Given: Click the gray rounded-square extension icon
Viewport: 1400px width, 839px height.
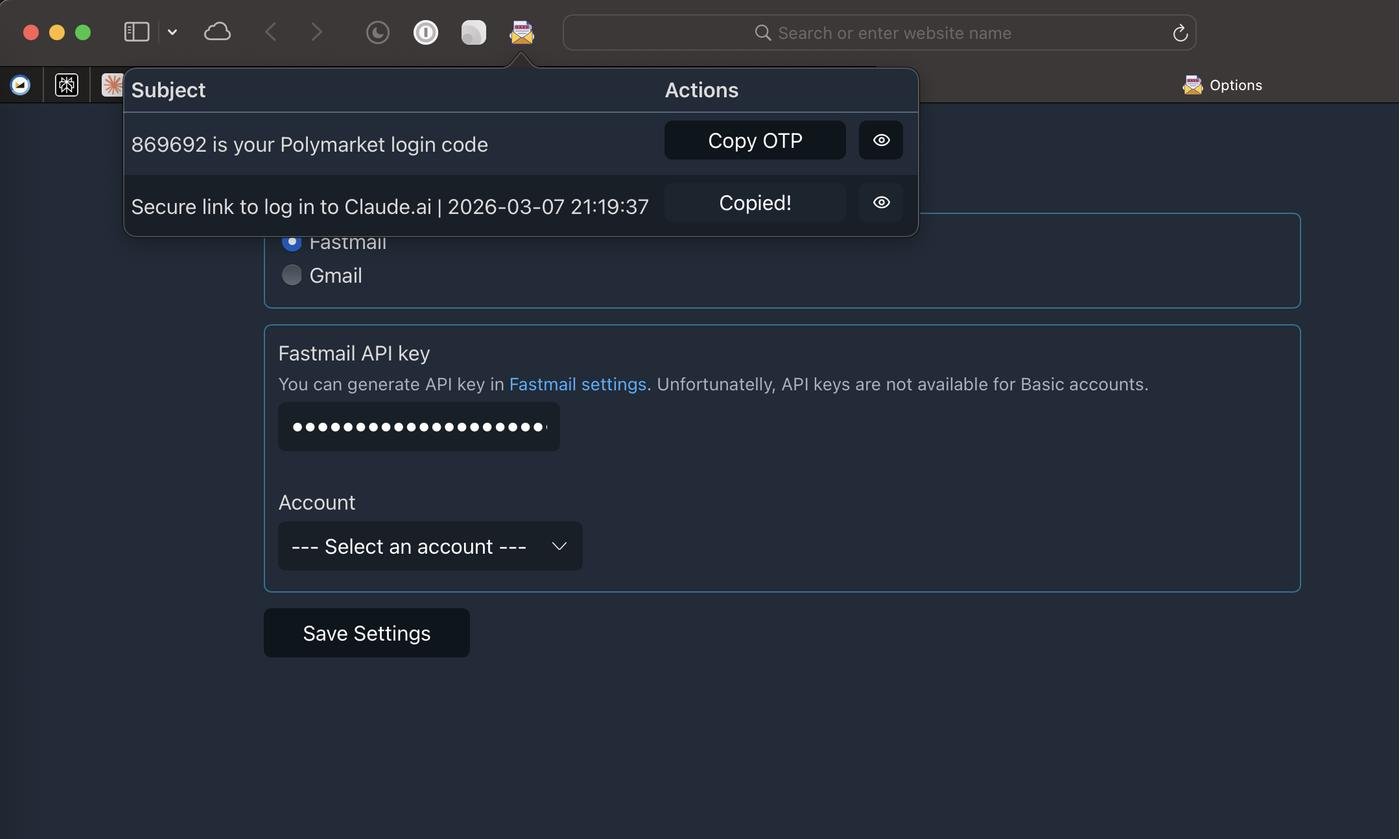Looking at the screenshot, I should tap(473, 33).
